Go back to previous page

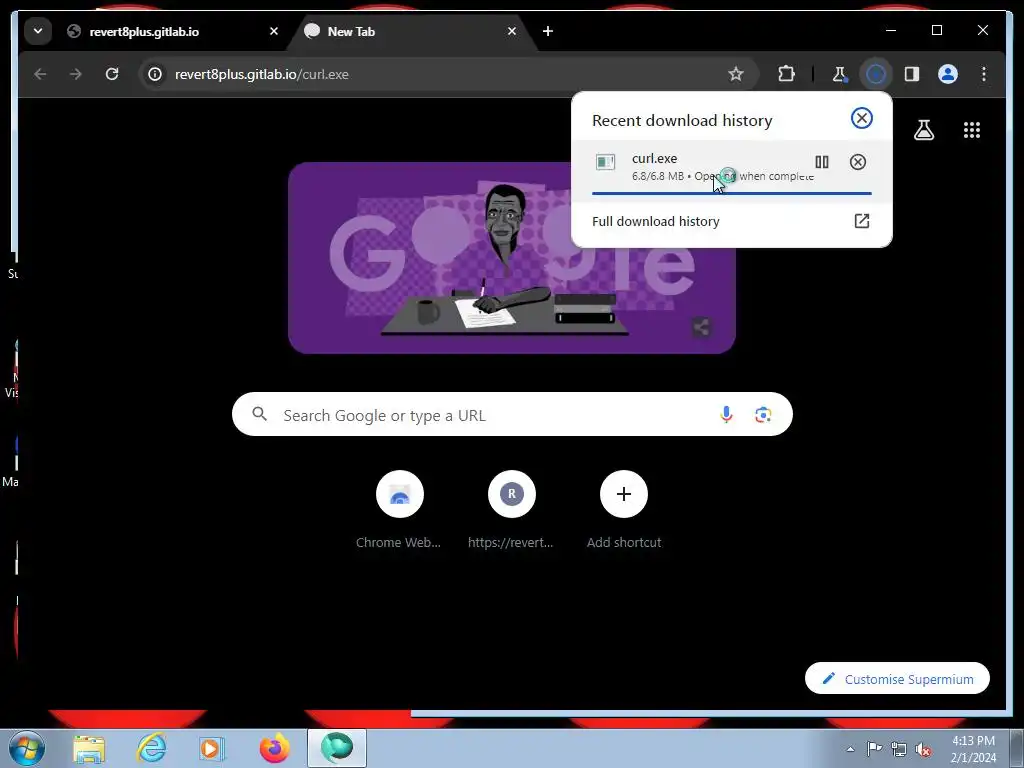[x=40, y=74]
